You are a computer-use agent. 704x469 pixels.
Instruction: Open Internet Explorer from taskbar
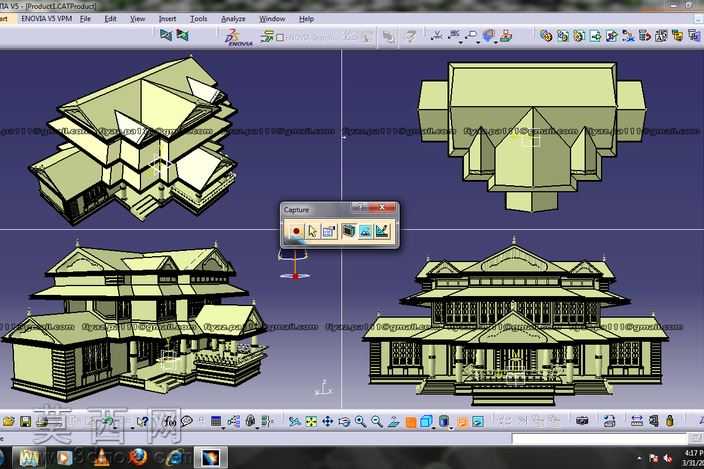(x=173, y=458)
